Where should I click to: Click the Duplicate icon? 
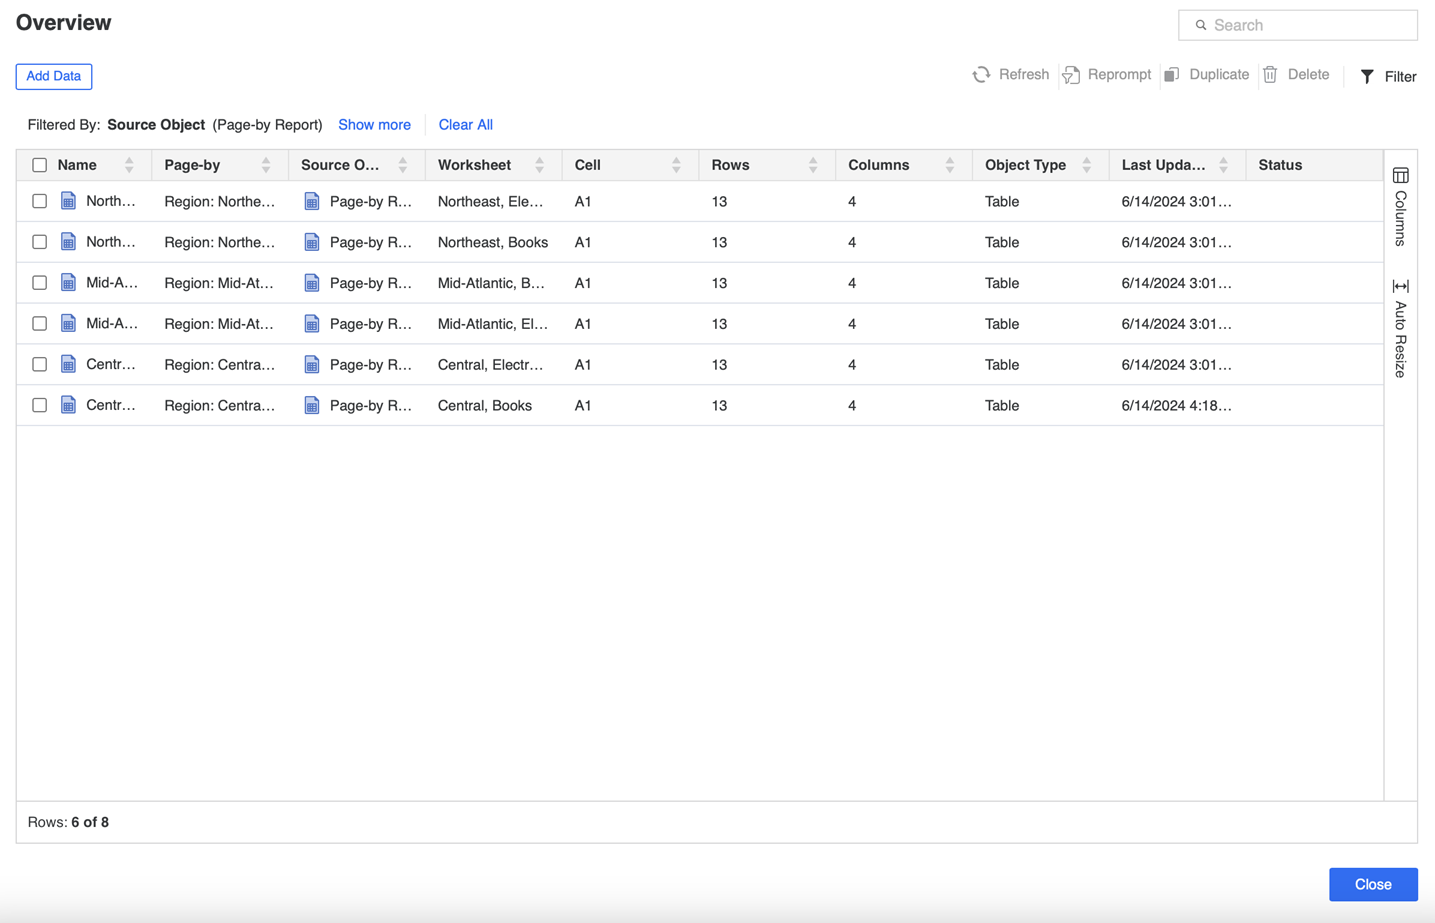click(1172, 75)
